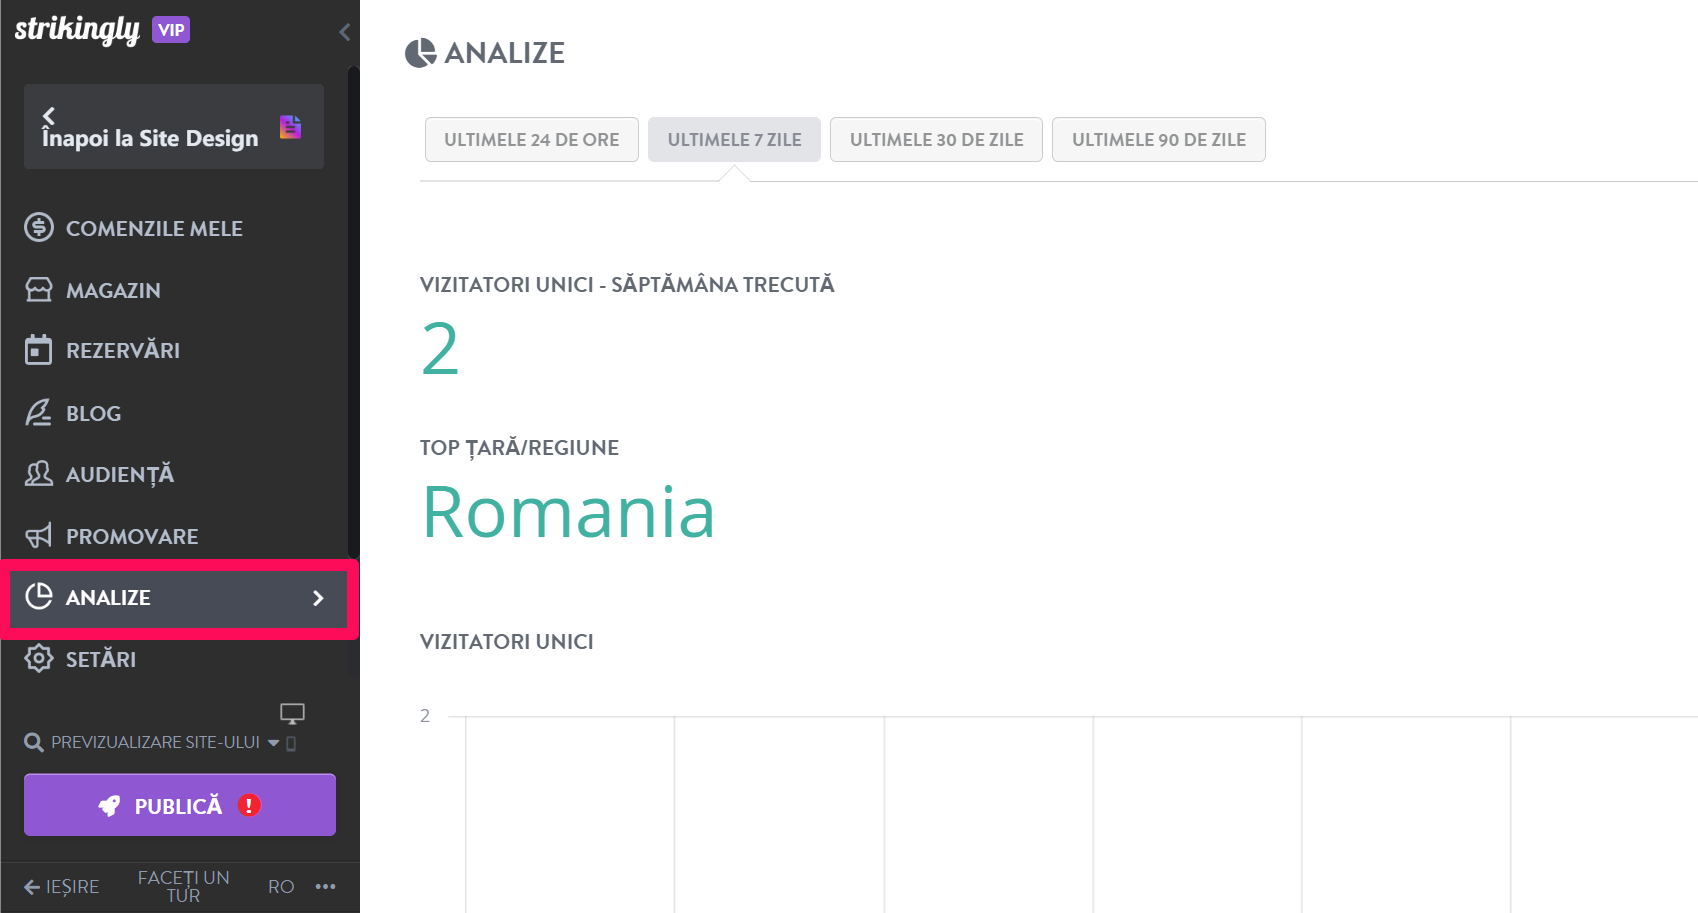The width and height of the screenshot is (1698, 913).
Task: Click the Publică button
Action: 180,805
